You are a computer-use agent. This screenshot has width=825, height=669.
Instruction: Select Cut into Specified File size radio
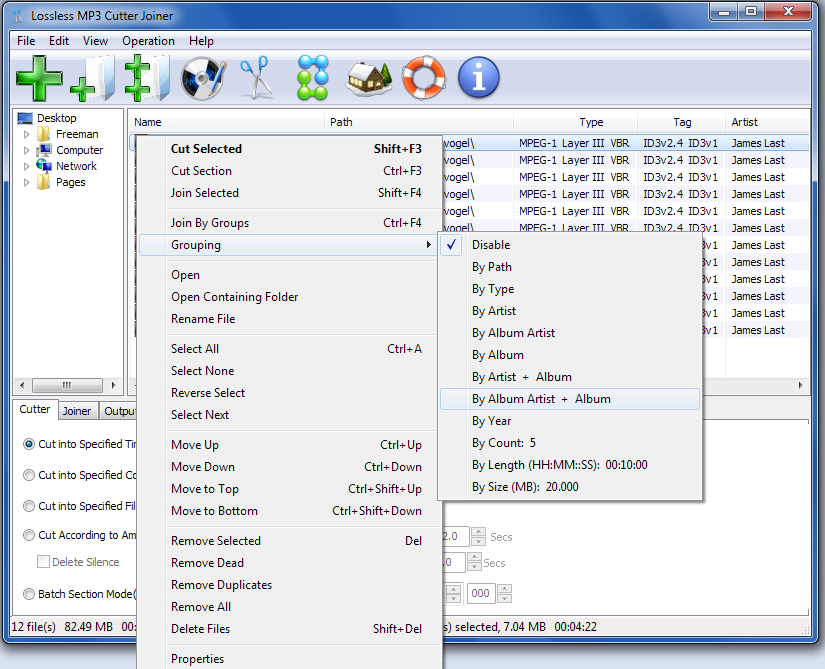pos(29,506)
